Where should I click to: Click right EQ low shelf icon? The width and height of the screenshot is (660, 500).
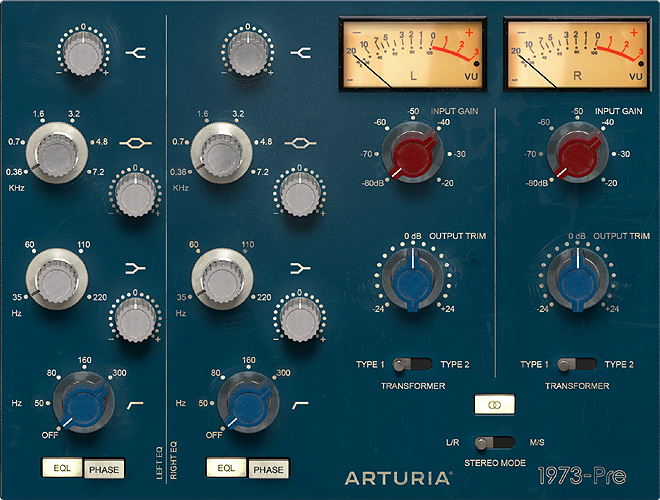(298, 268)
